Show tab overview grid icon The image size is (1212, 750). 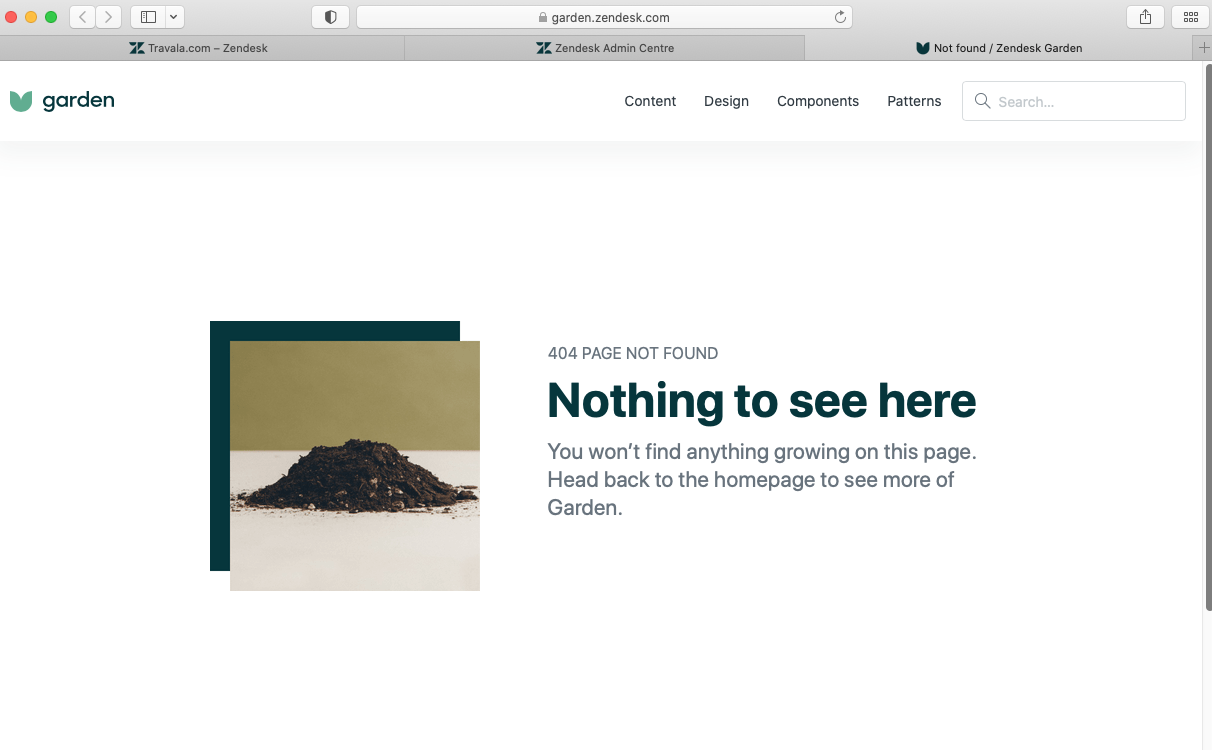click(1190, 17)
